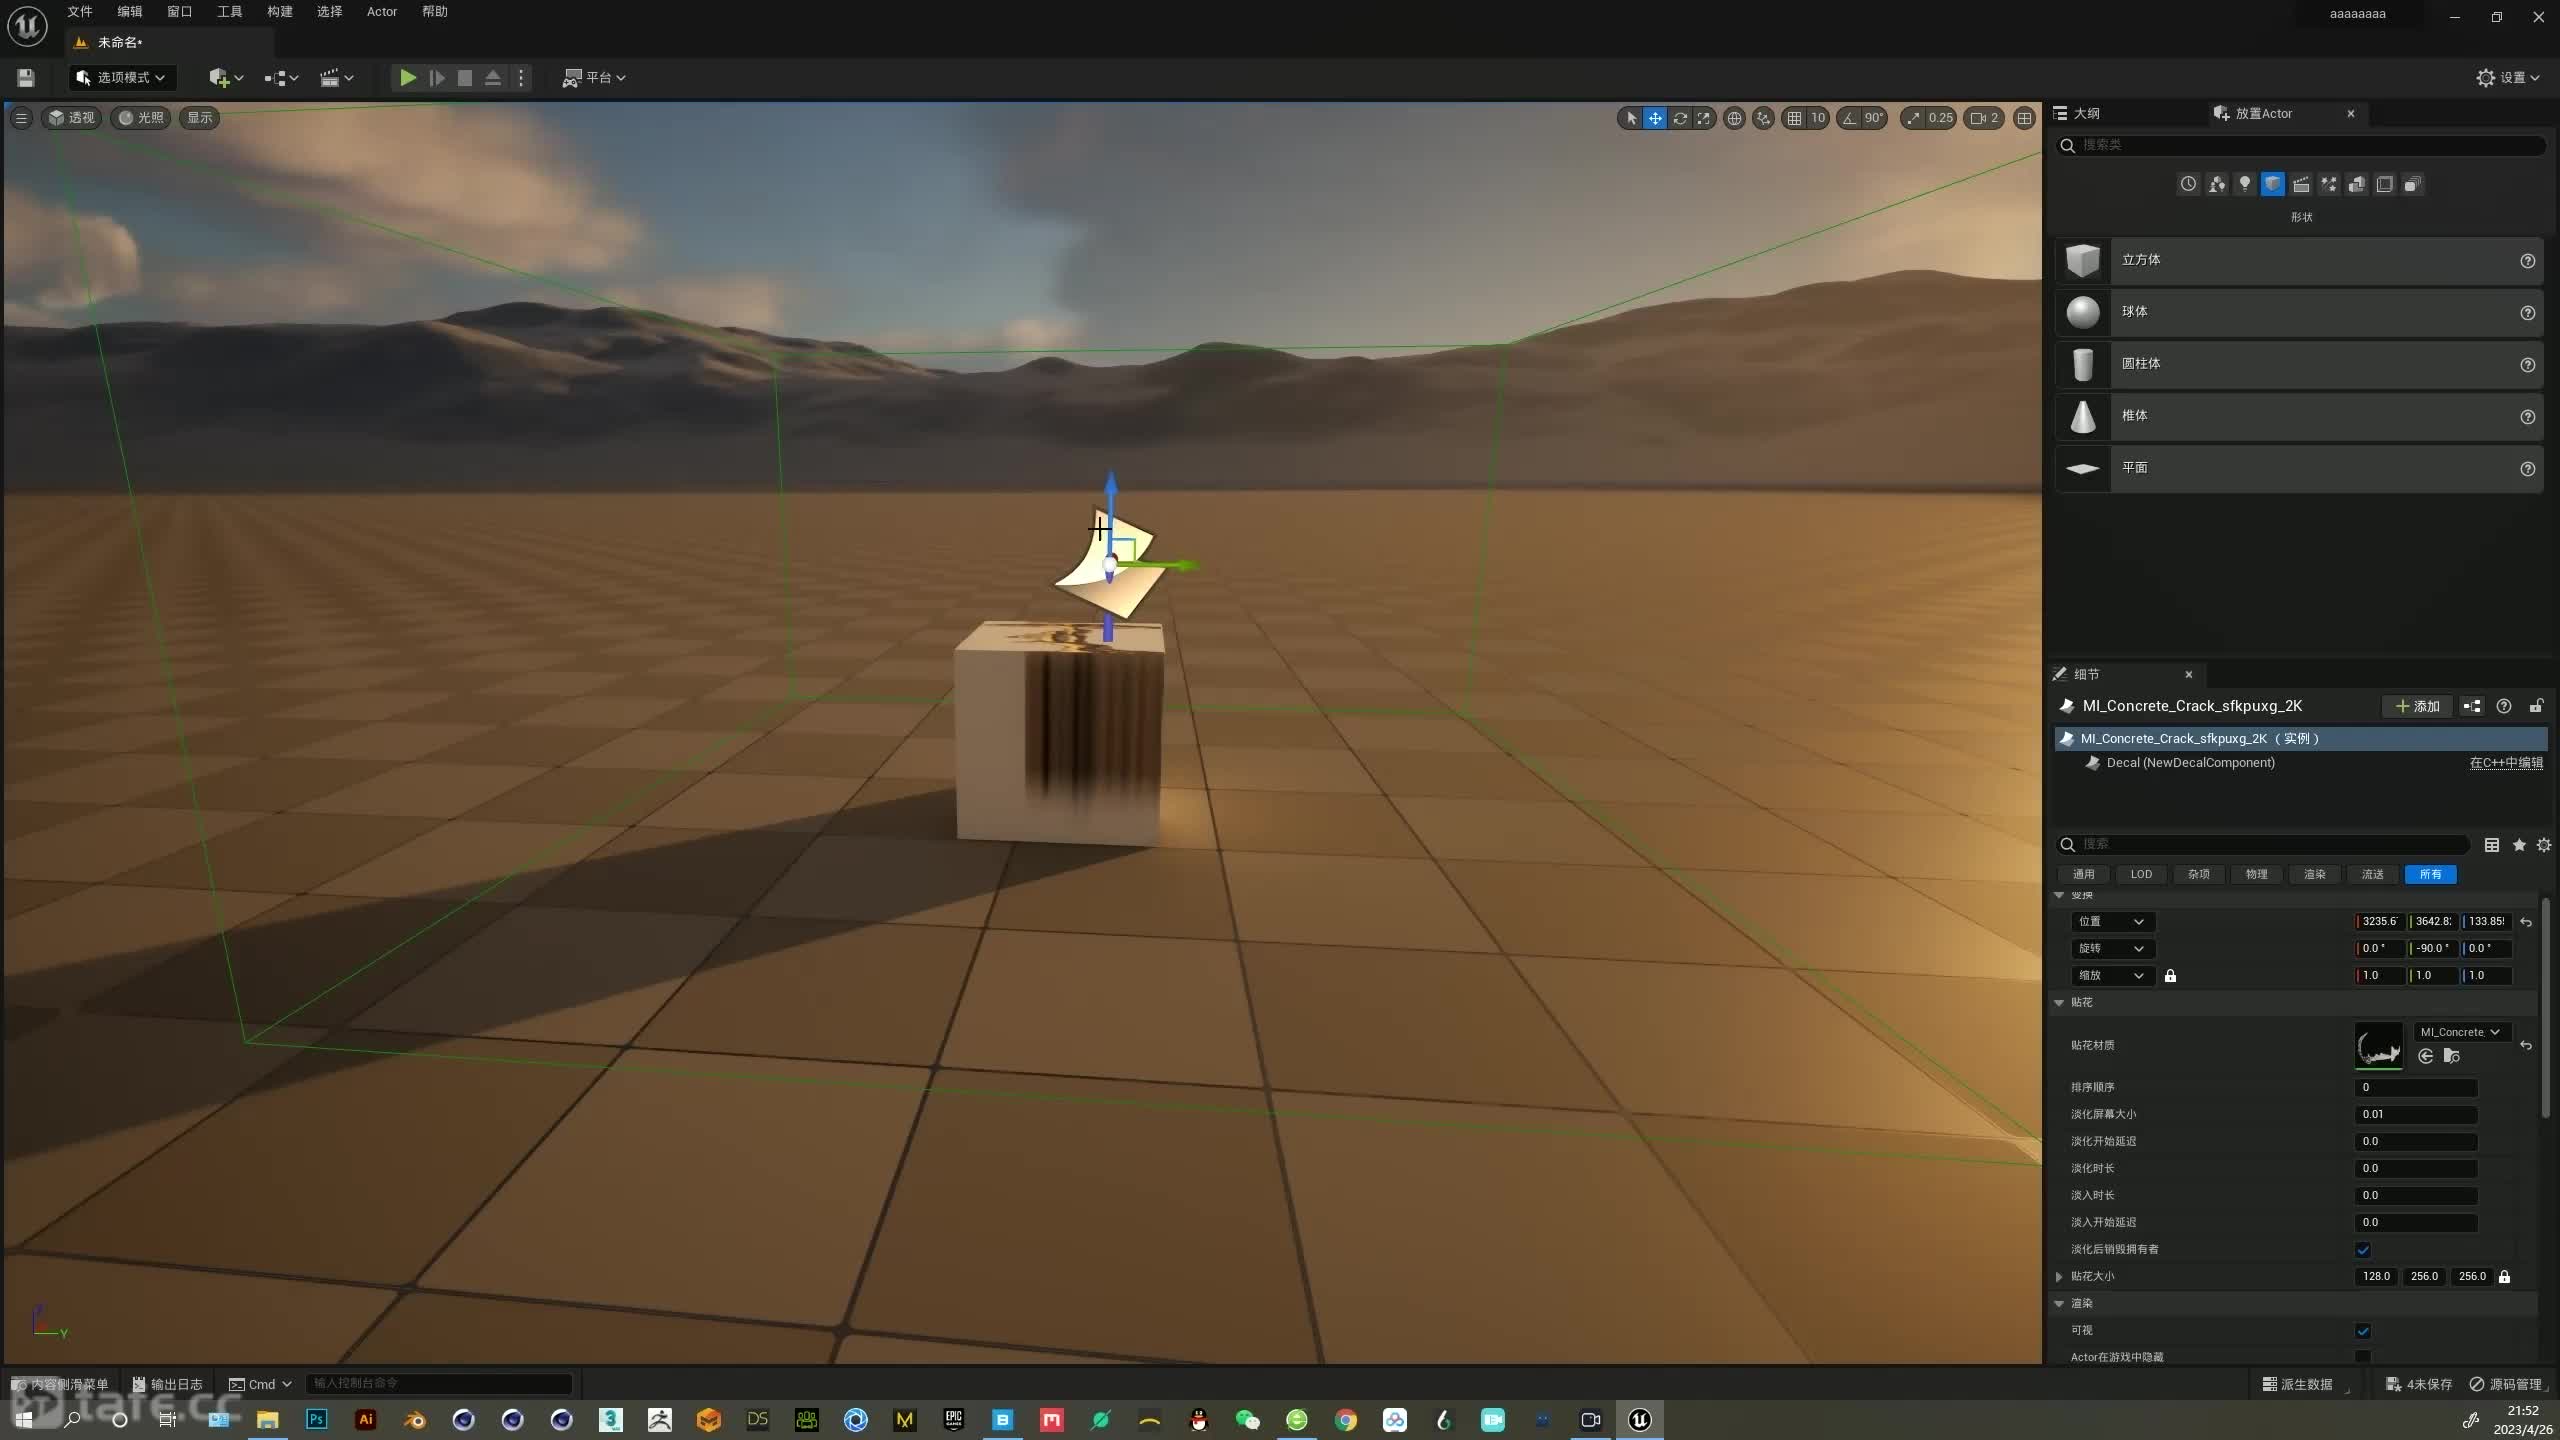
Task: Filter details by the LOD button
Action: pyautogui.click(x=2141, y=874)
